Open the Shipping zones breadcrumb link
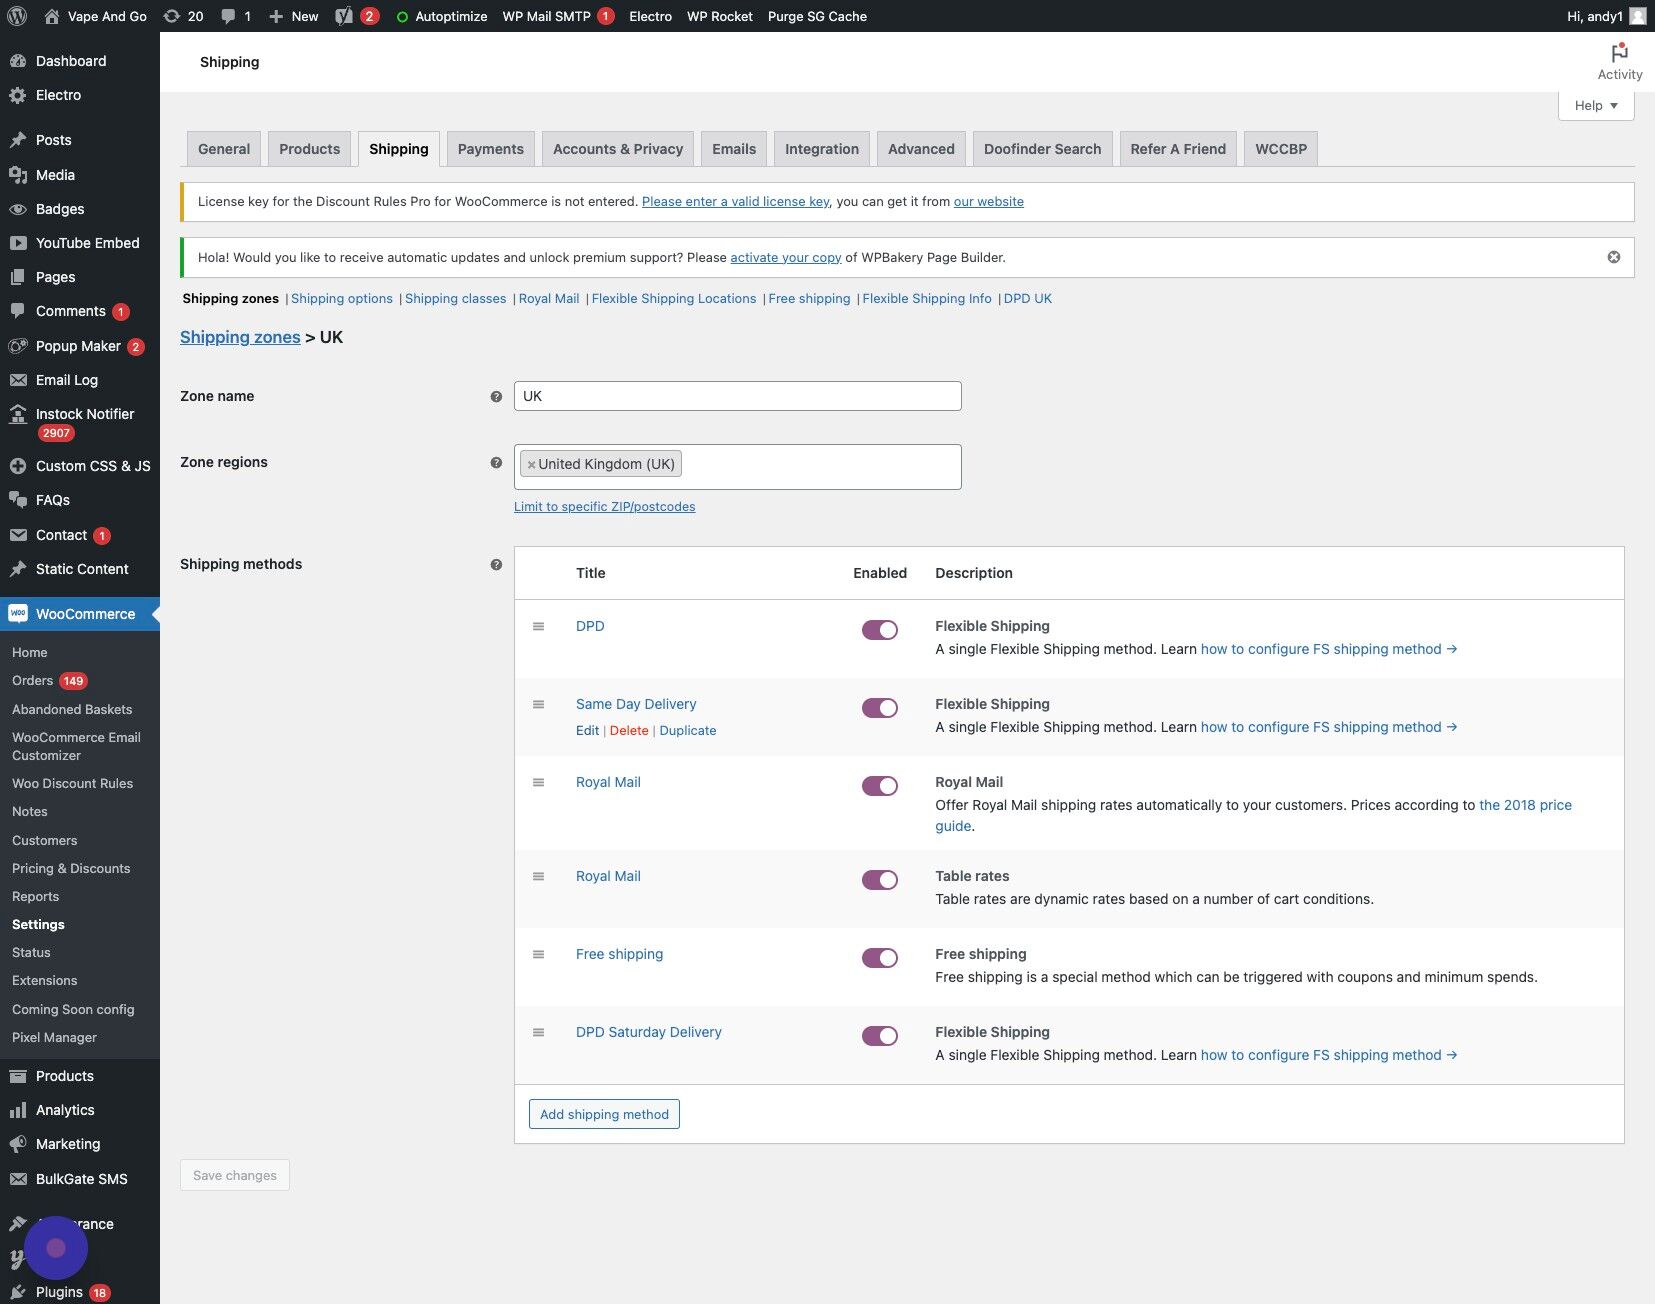1655x1304 pixels. pos(240,337)
